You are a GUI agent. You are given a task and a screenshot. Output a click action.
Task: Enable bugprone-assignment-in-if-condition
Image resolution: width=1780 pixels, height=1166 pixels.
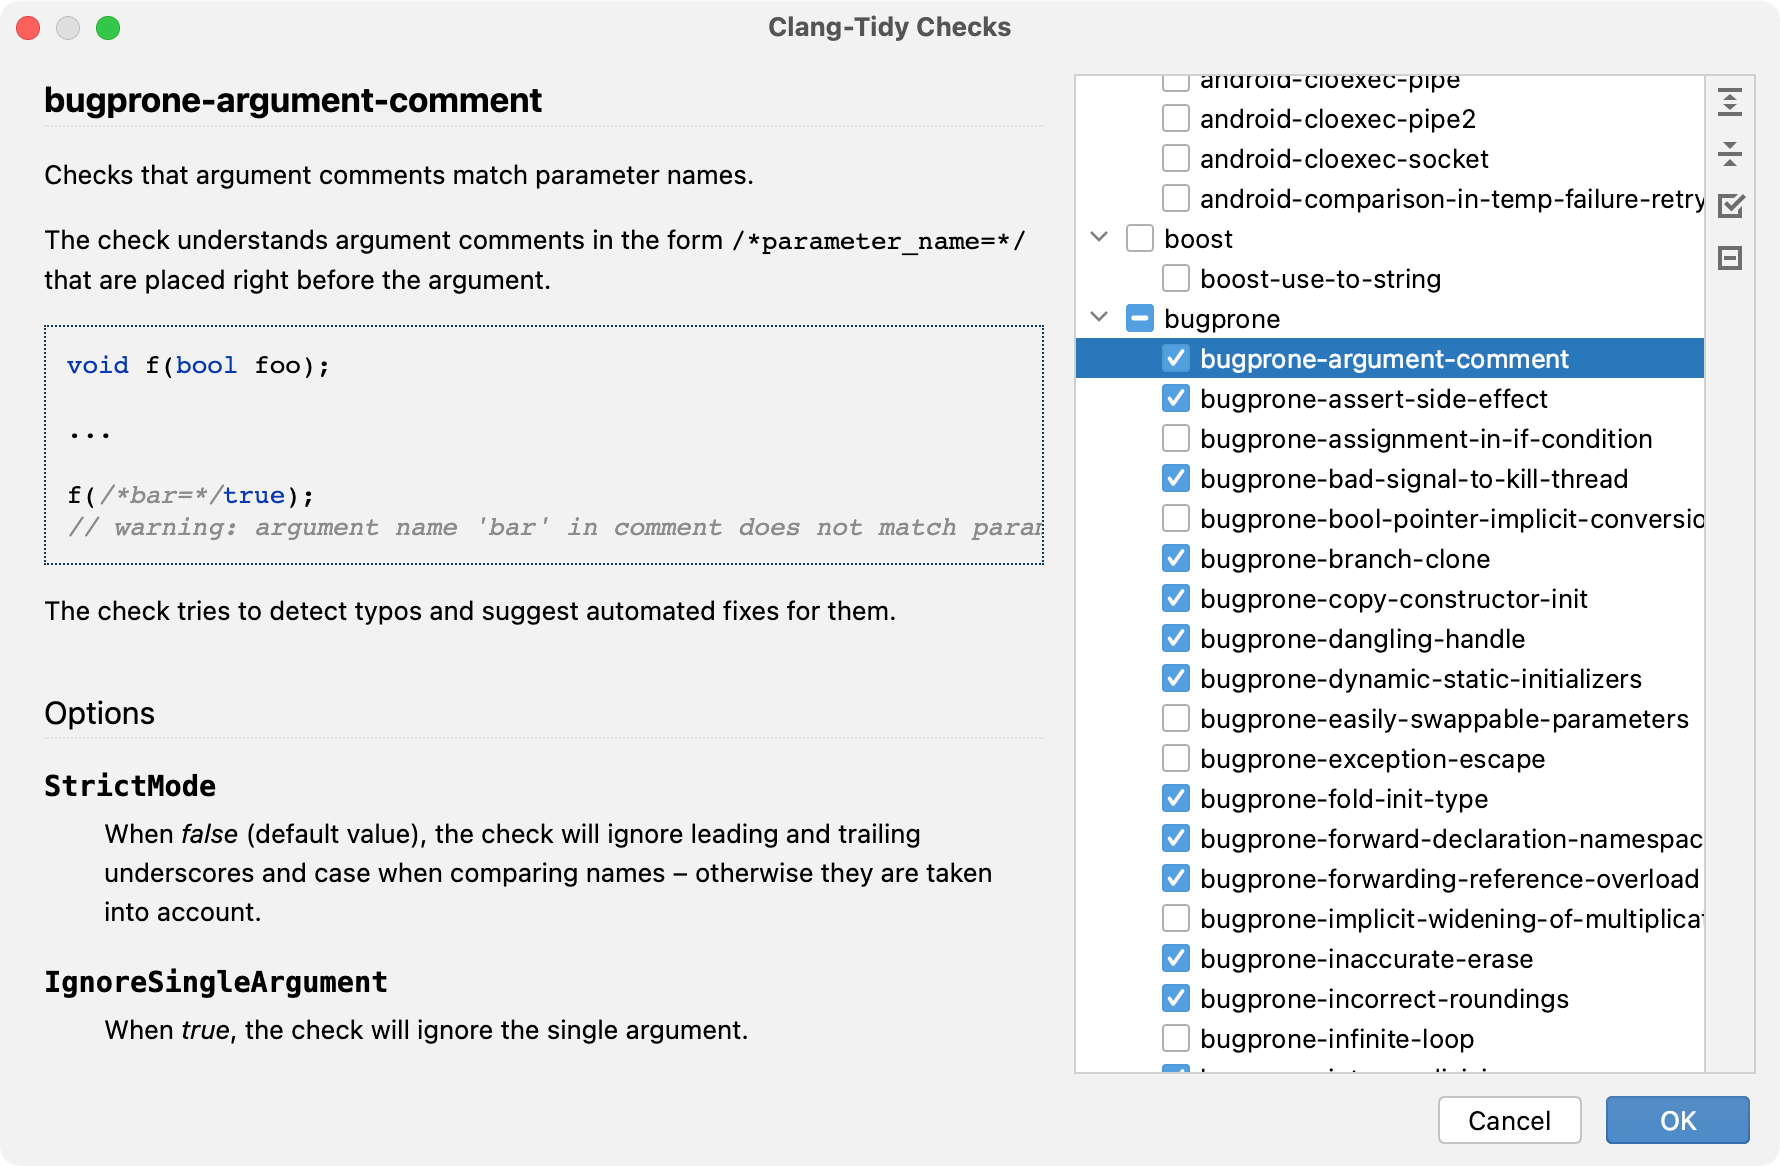[x=1175, y=438]
